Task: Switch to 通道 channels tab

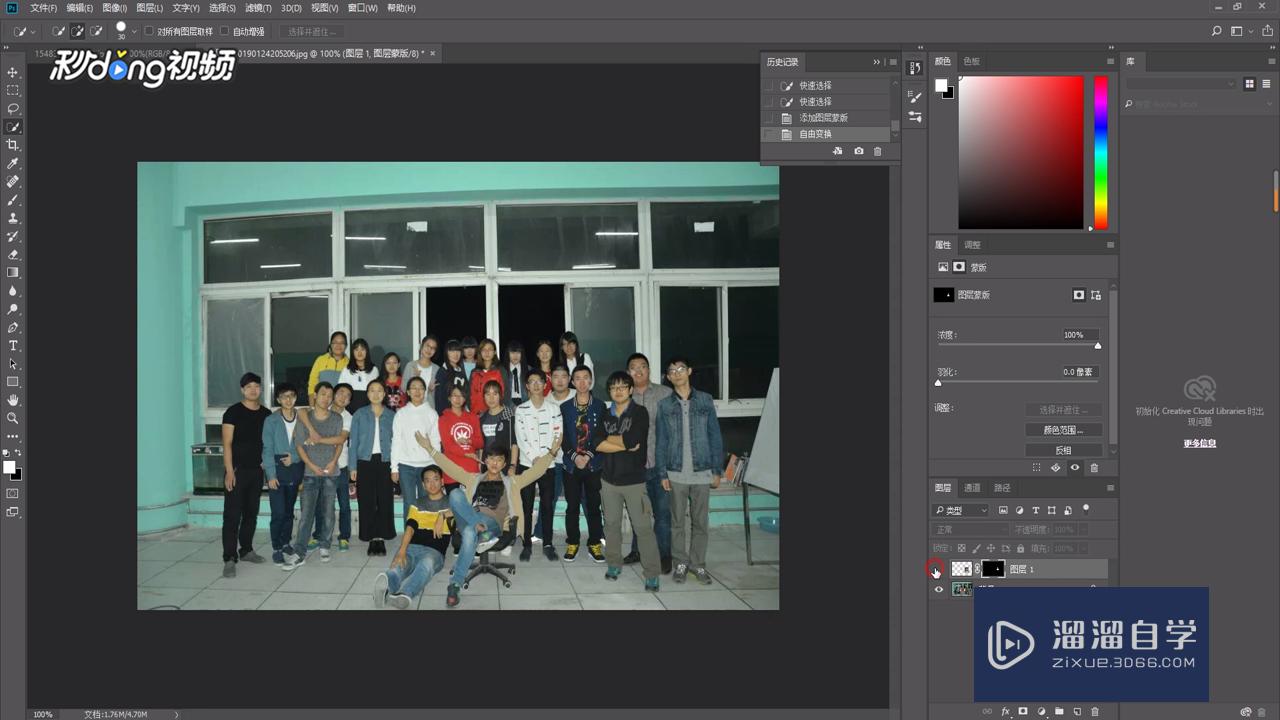Action: pos(972,488)
